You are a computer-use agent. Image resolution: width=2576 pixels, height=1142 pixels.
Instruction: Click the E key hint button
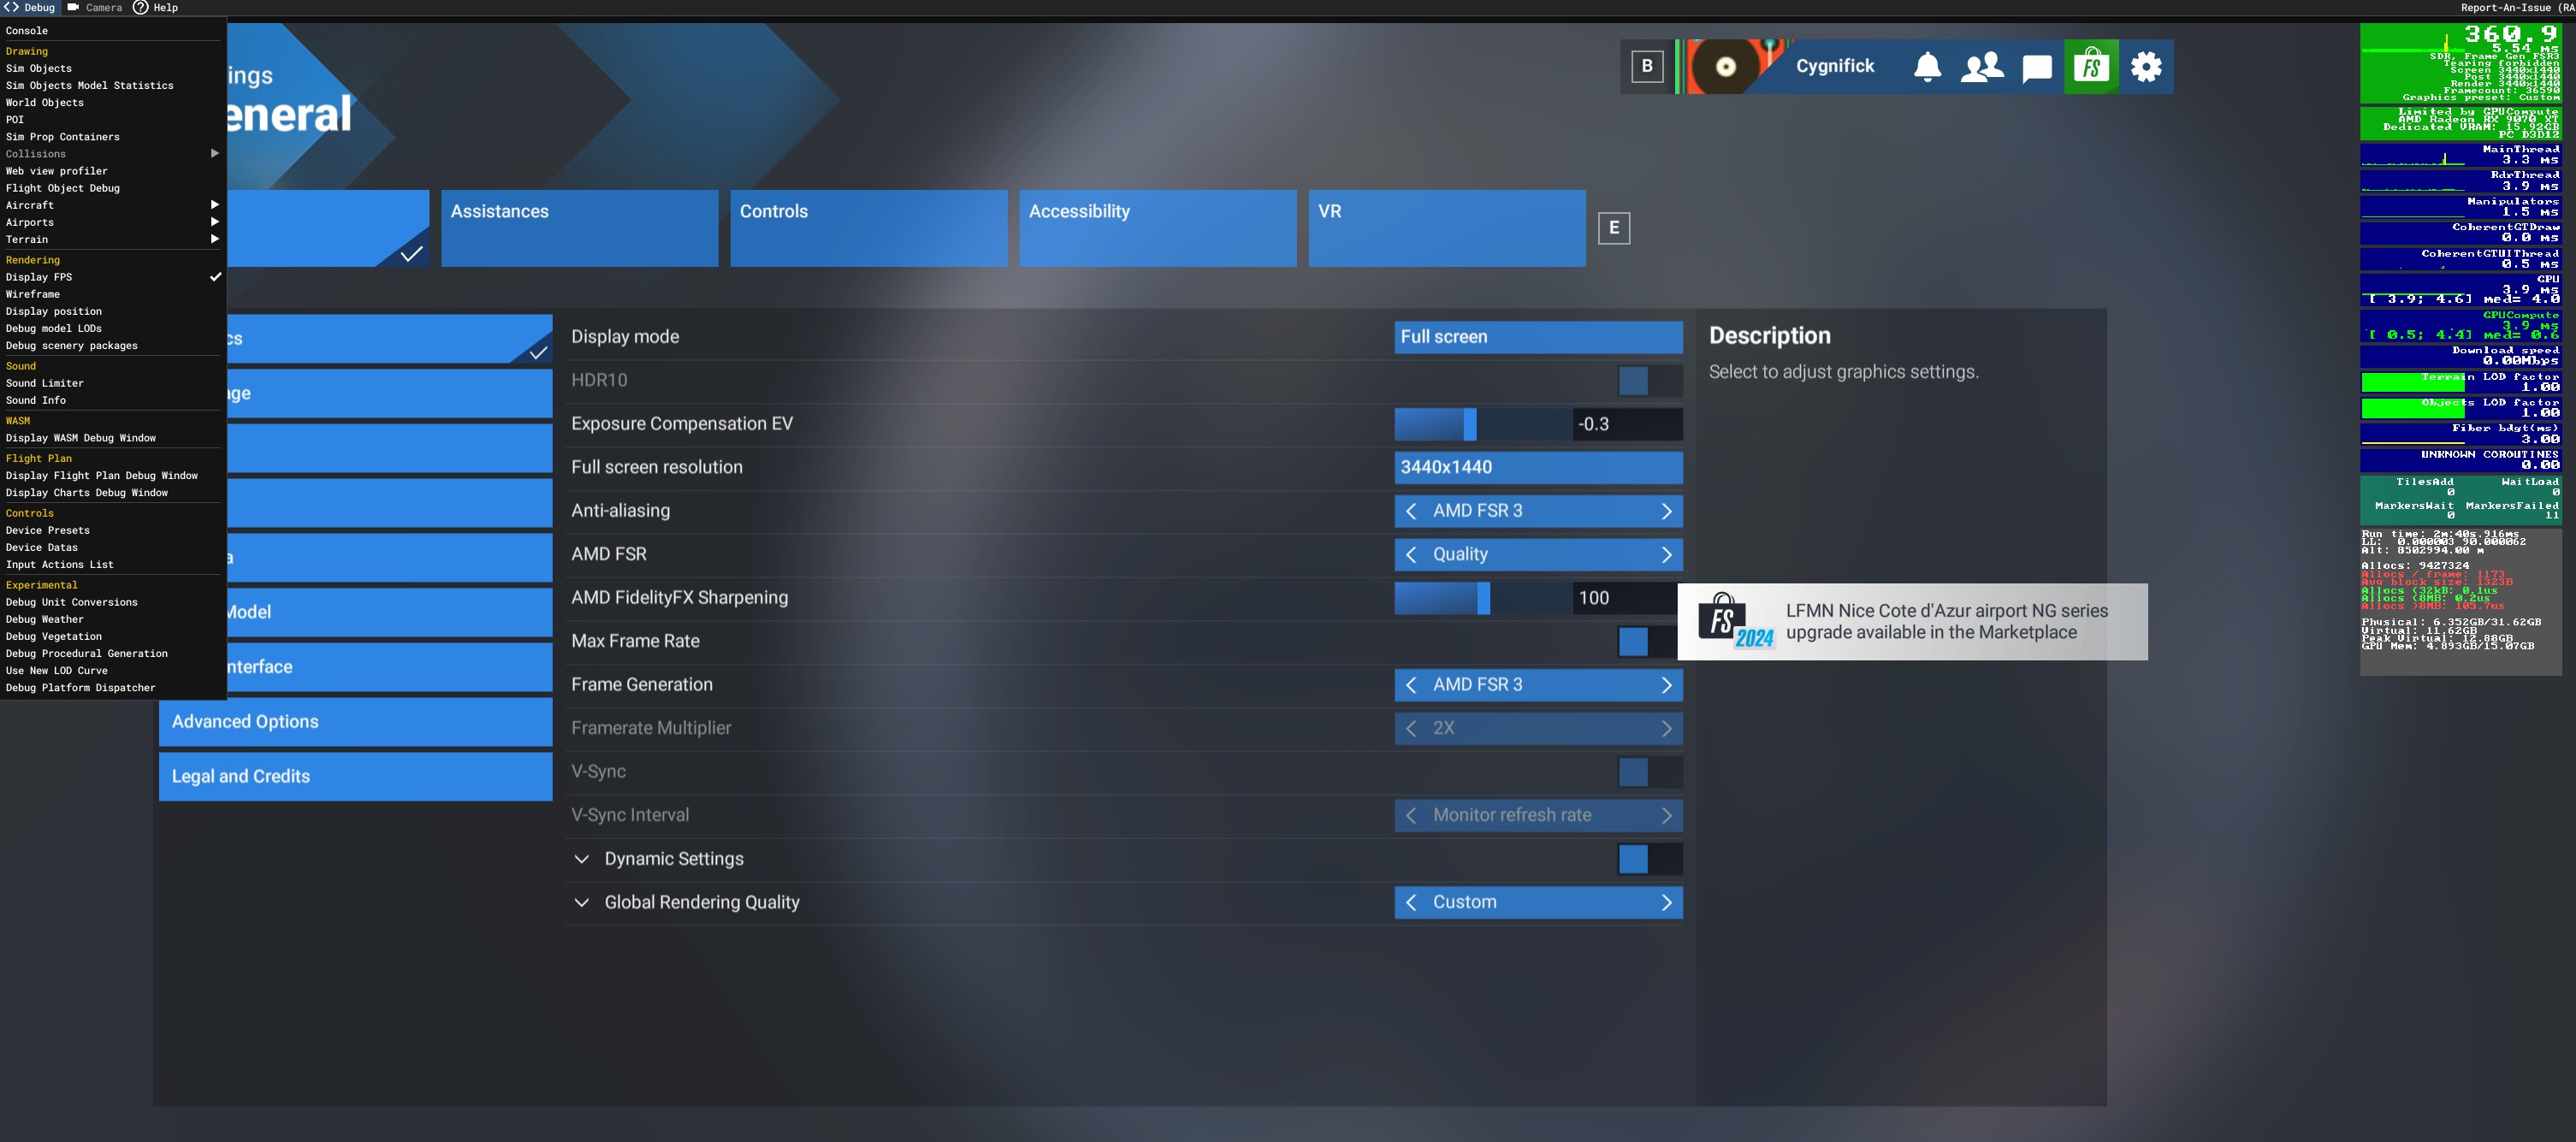[1614, 228]
